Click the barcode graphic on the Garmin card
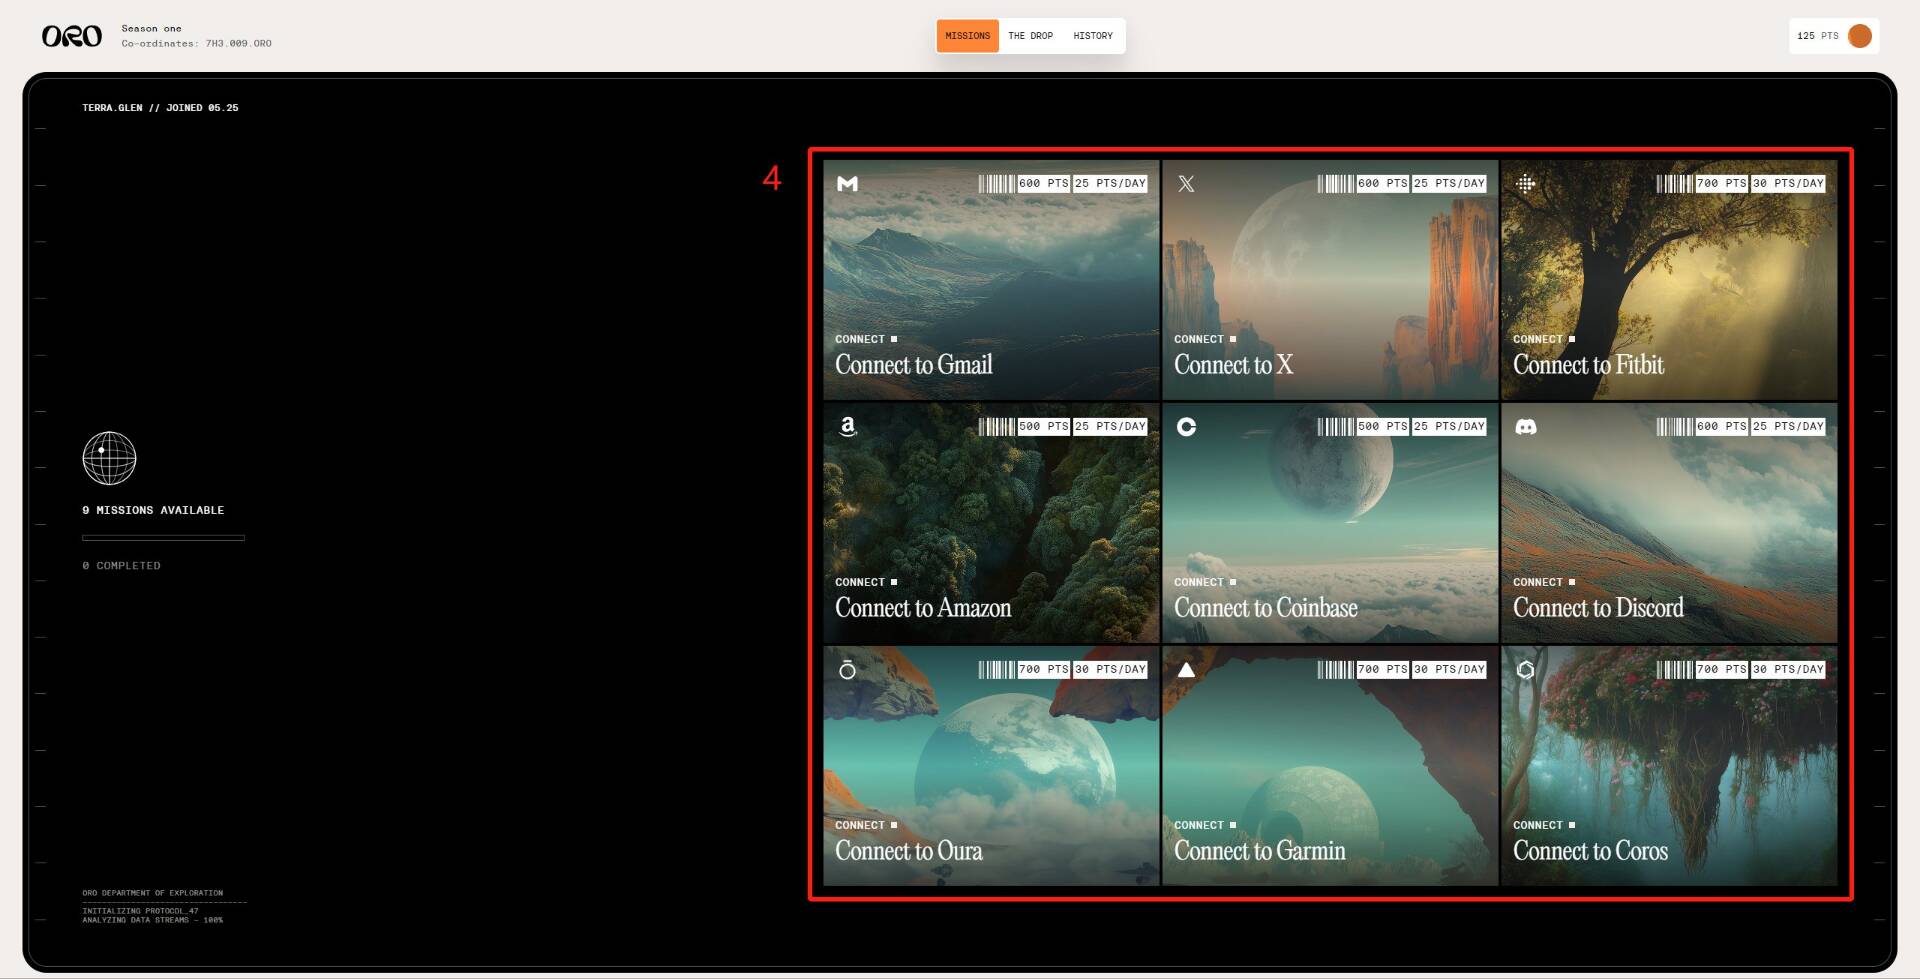This screenshot has width=1920, height=979. [1335, 670]
